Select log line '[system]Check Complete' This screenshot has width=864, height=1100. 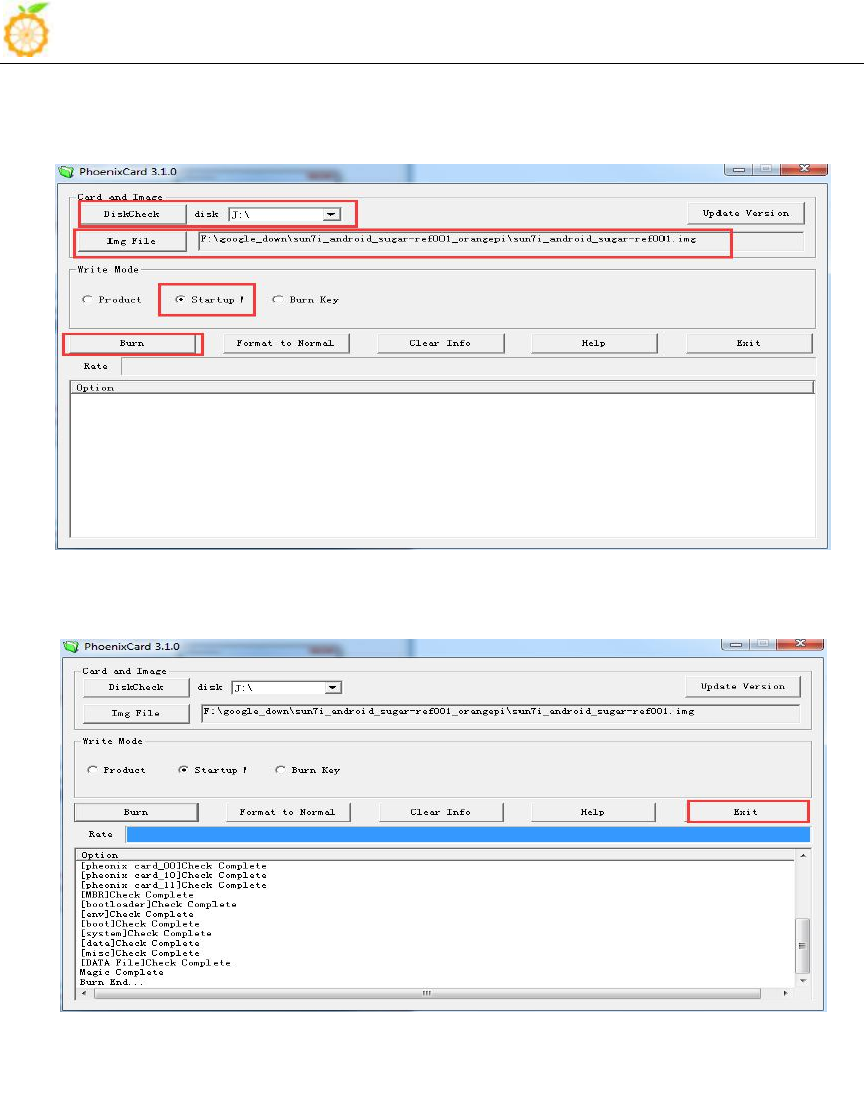[x=146, y=933]
